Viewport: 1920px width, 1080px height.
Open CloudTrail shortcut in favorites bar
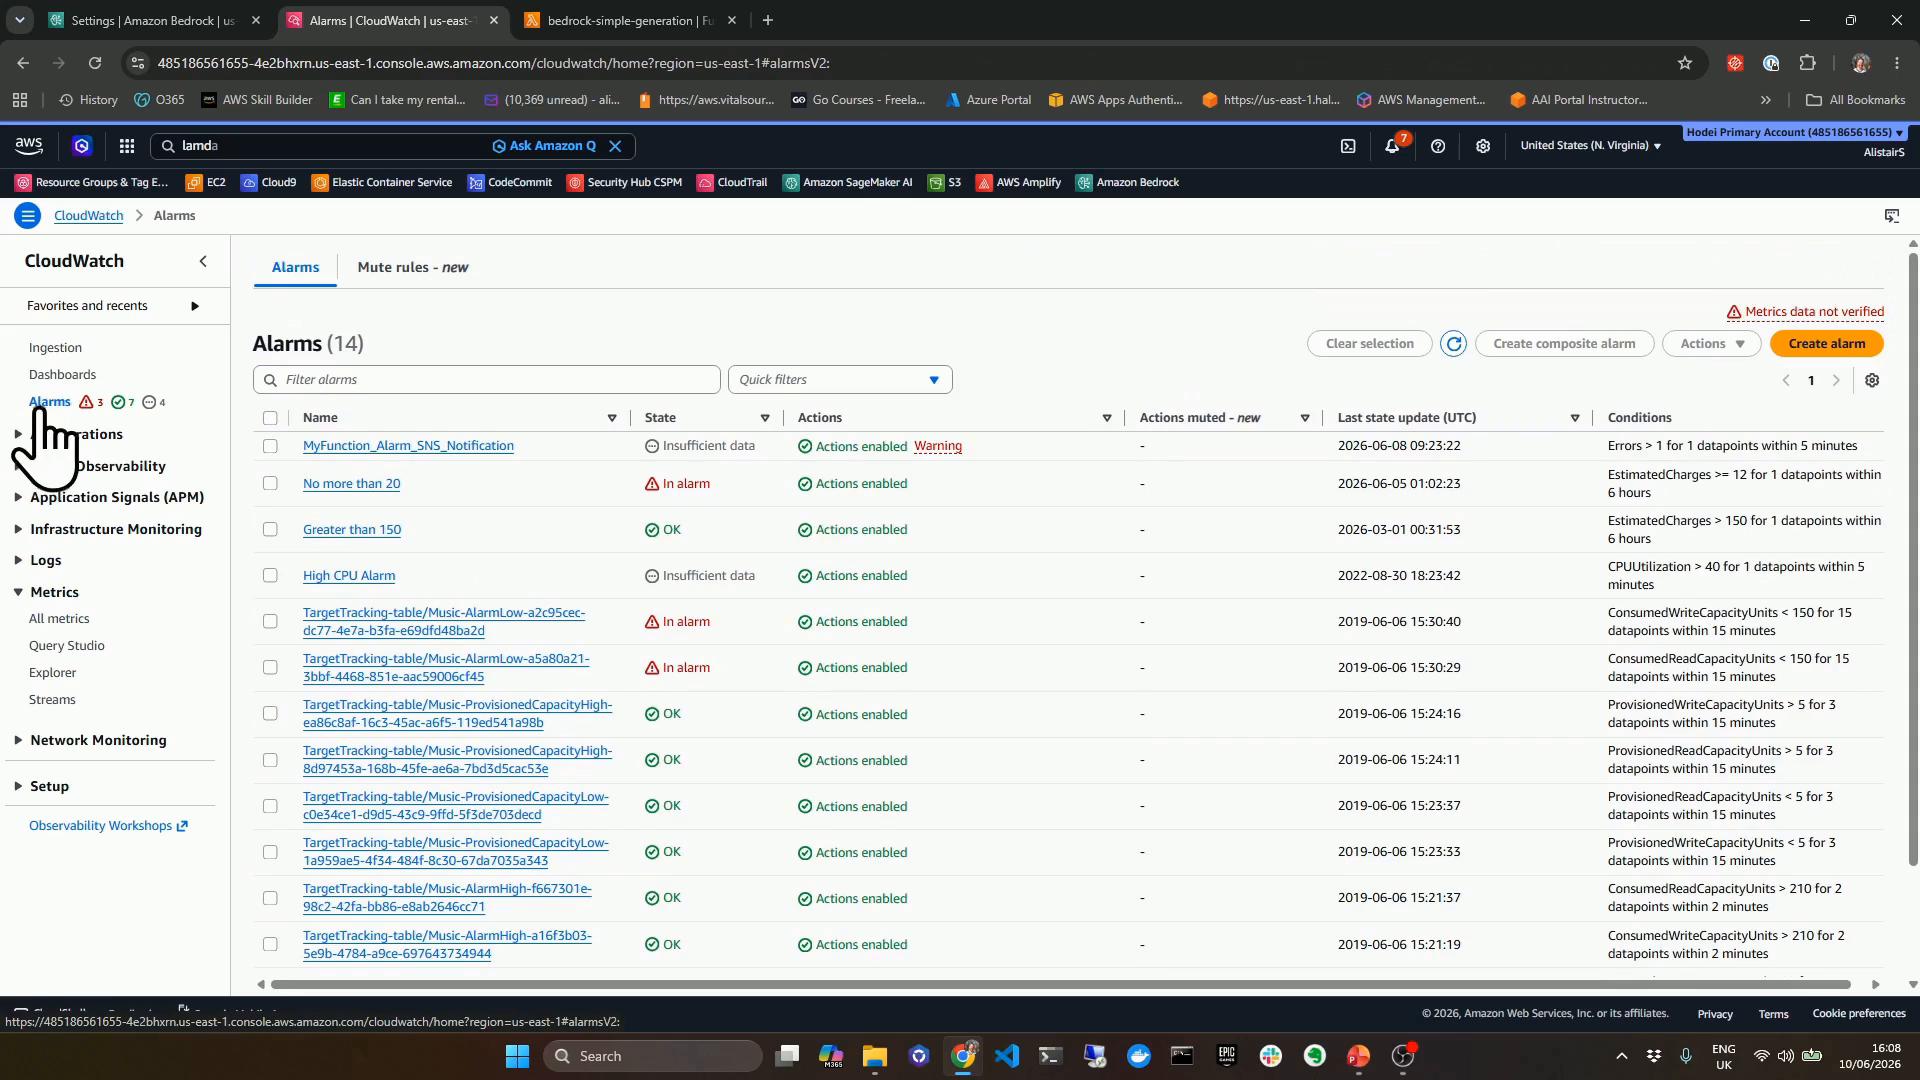tap(733, 183)
